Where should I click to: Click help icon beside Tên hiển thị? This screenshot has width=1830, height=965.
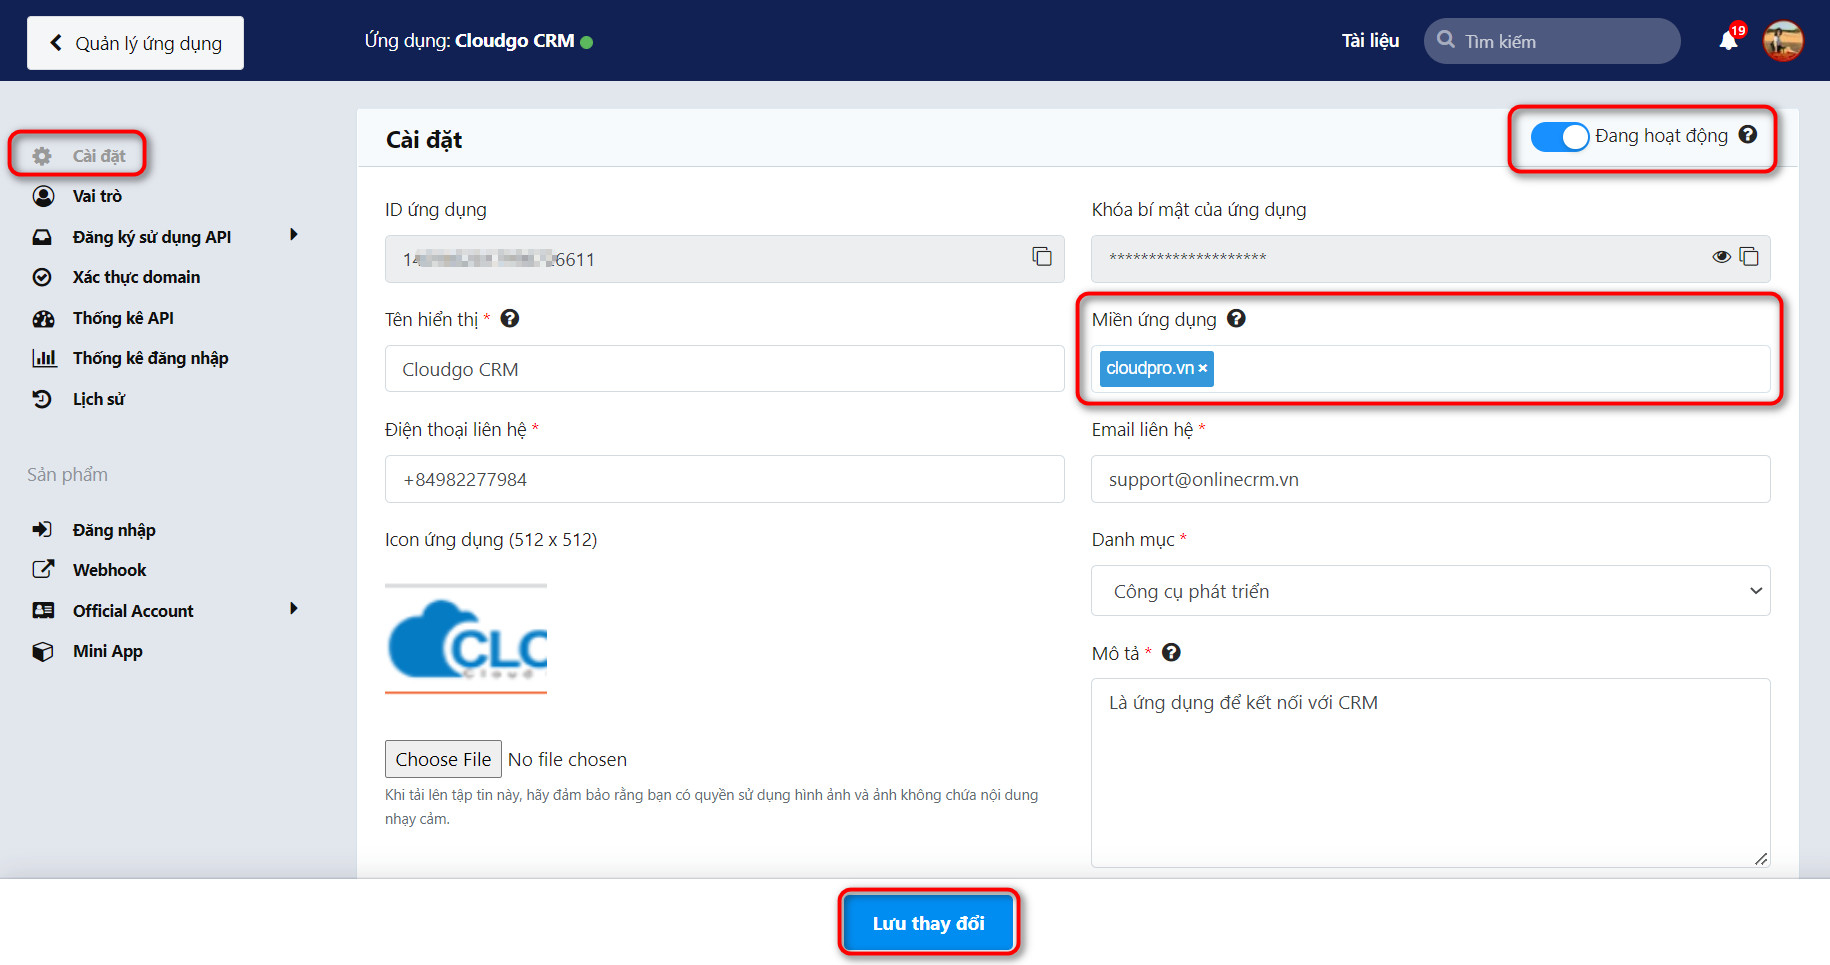point(510,319)
